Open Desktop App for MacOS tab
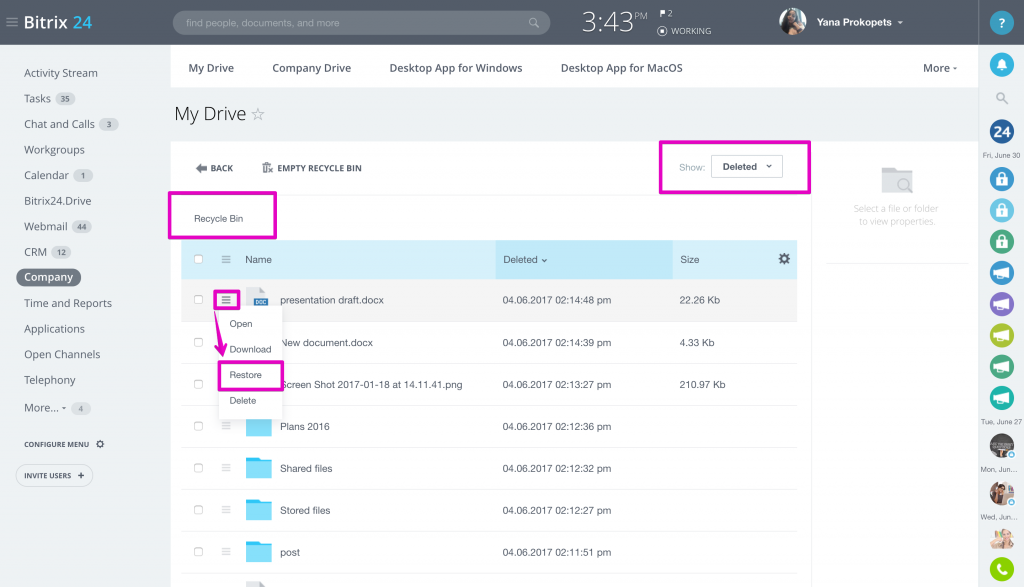1024x587 pixels. (622, 68)
